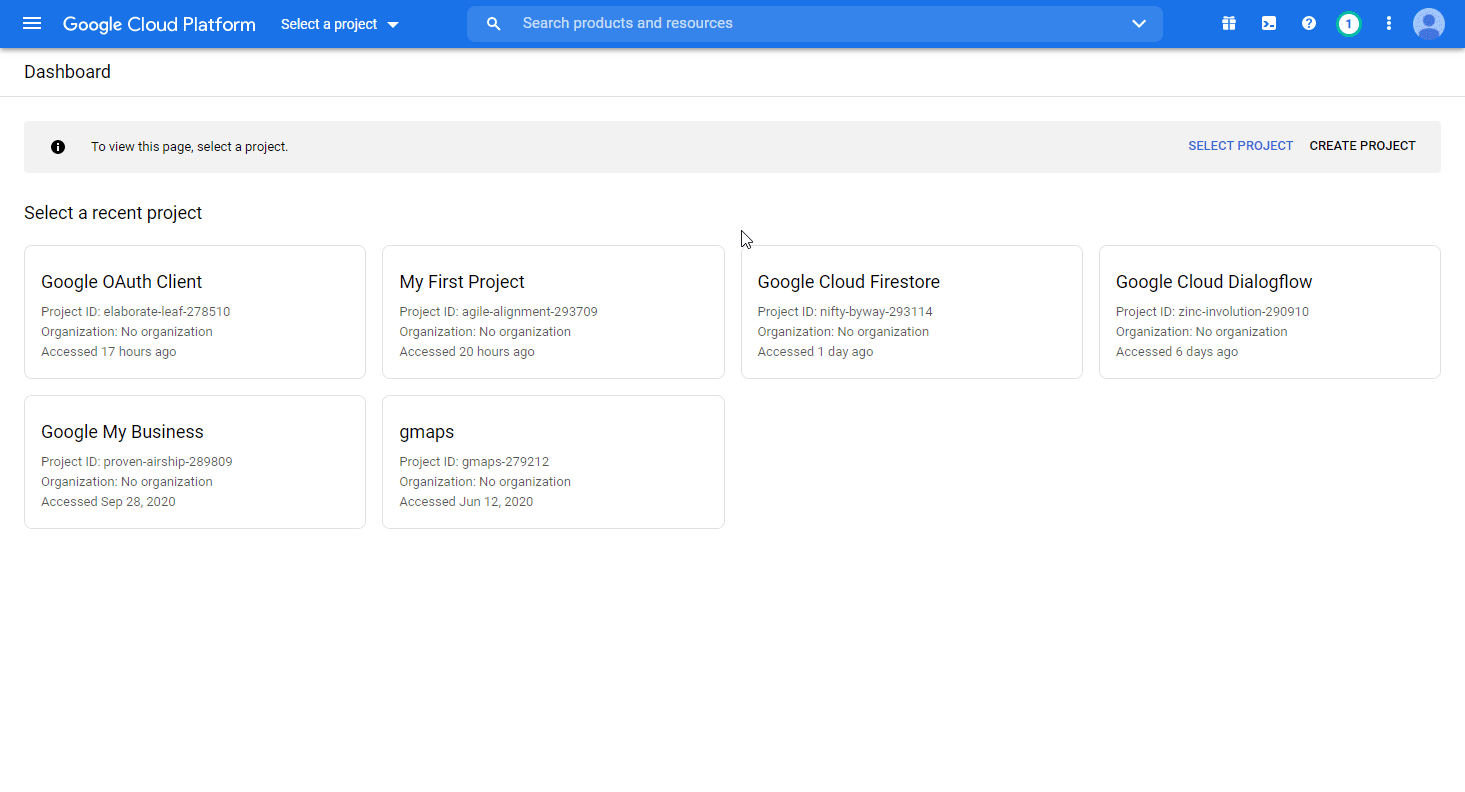Open the marketplace apps grid icon
Image resolution: width=1465 pixels, height=792 pixels.
click(x=1228, y=23)
